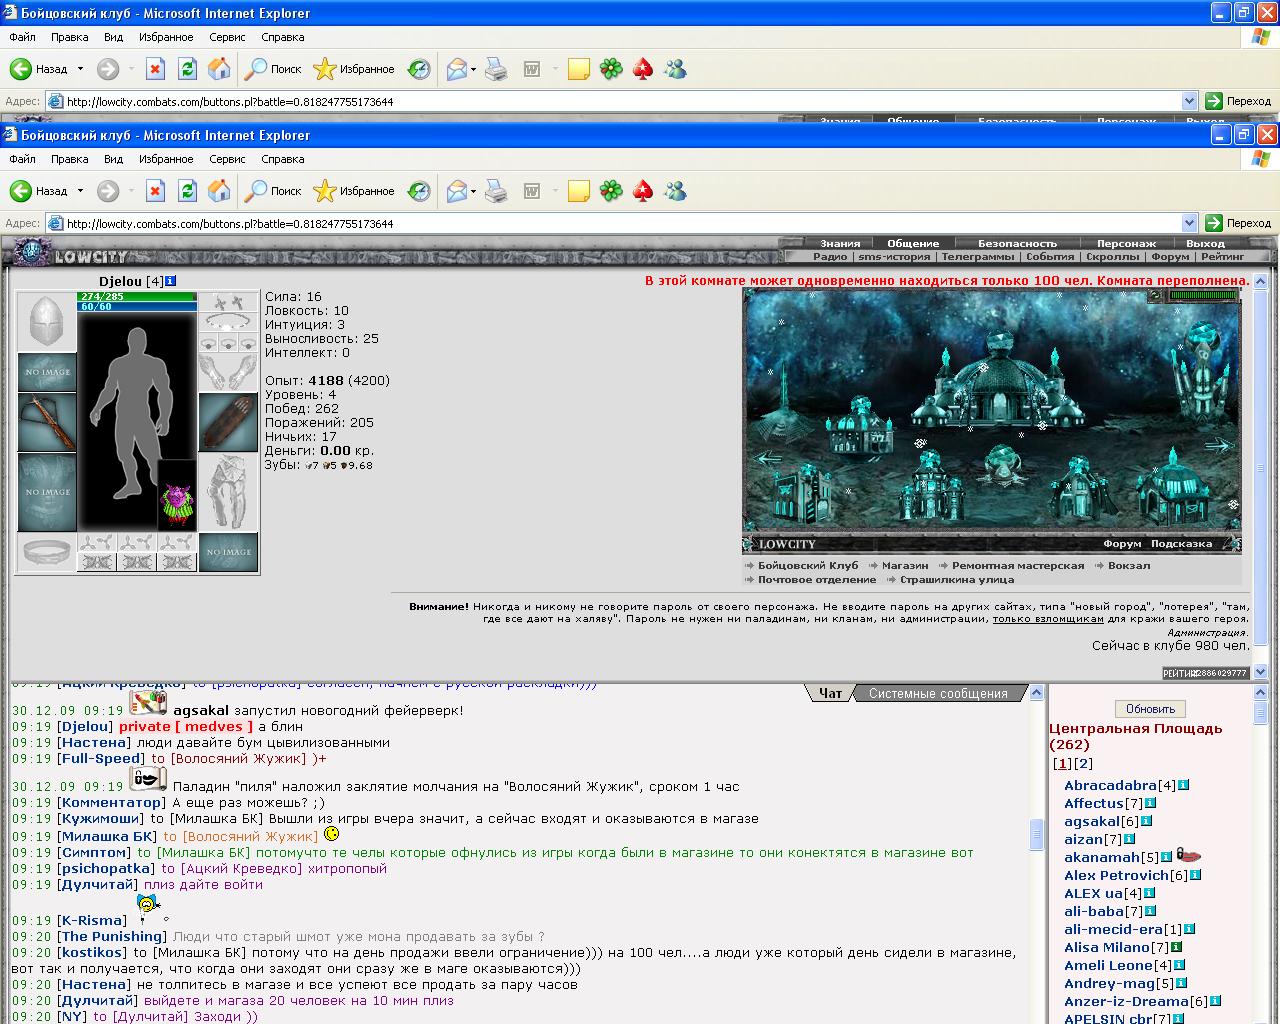This screenshot has width=1280, height=1024.
Task: Go to Магазин link below map
Action: coord(905,566)
